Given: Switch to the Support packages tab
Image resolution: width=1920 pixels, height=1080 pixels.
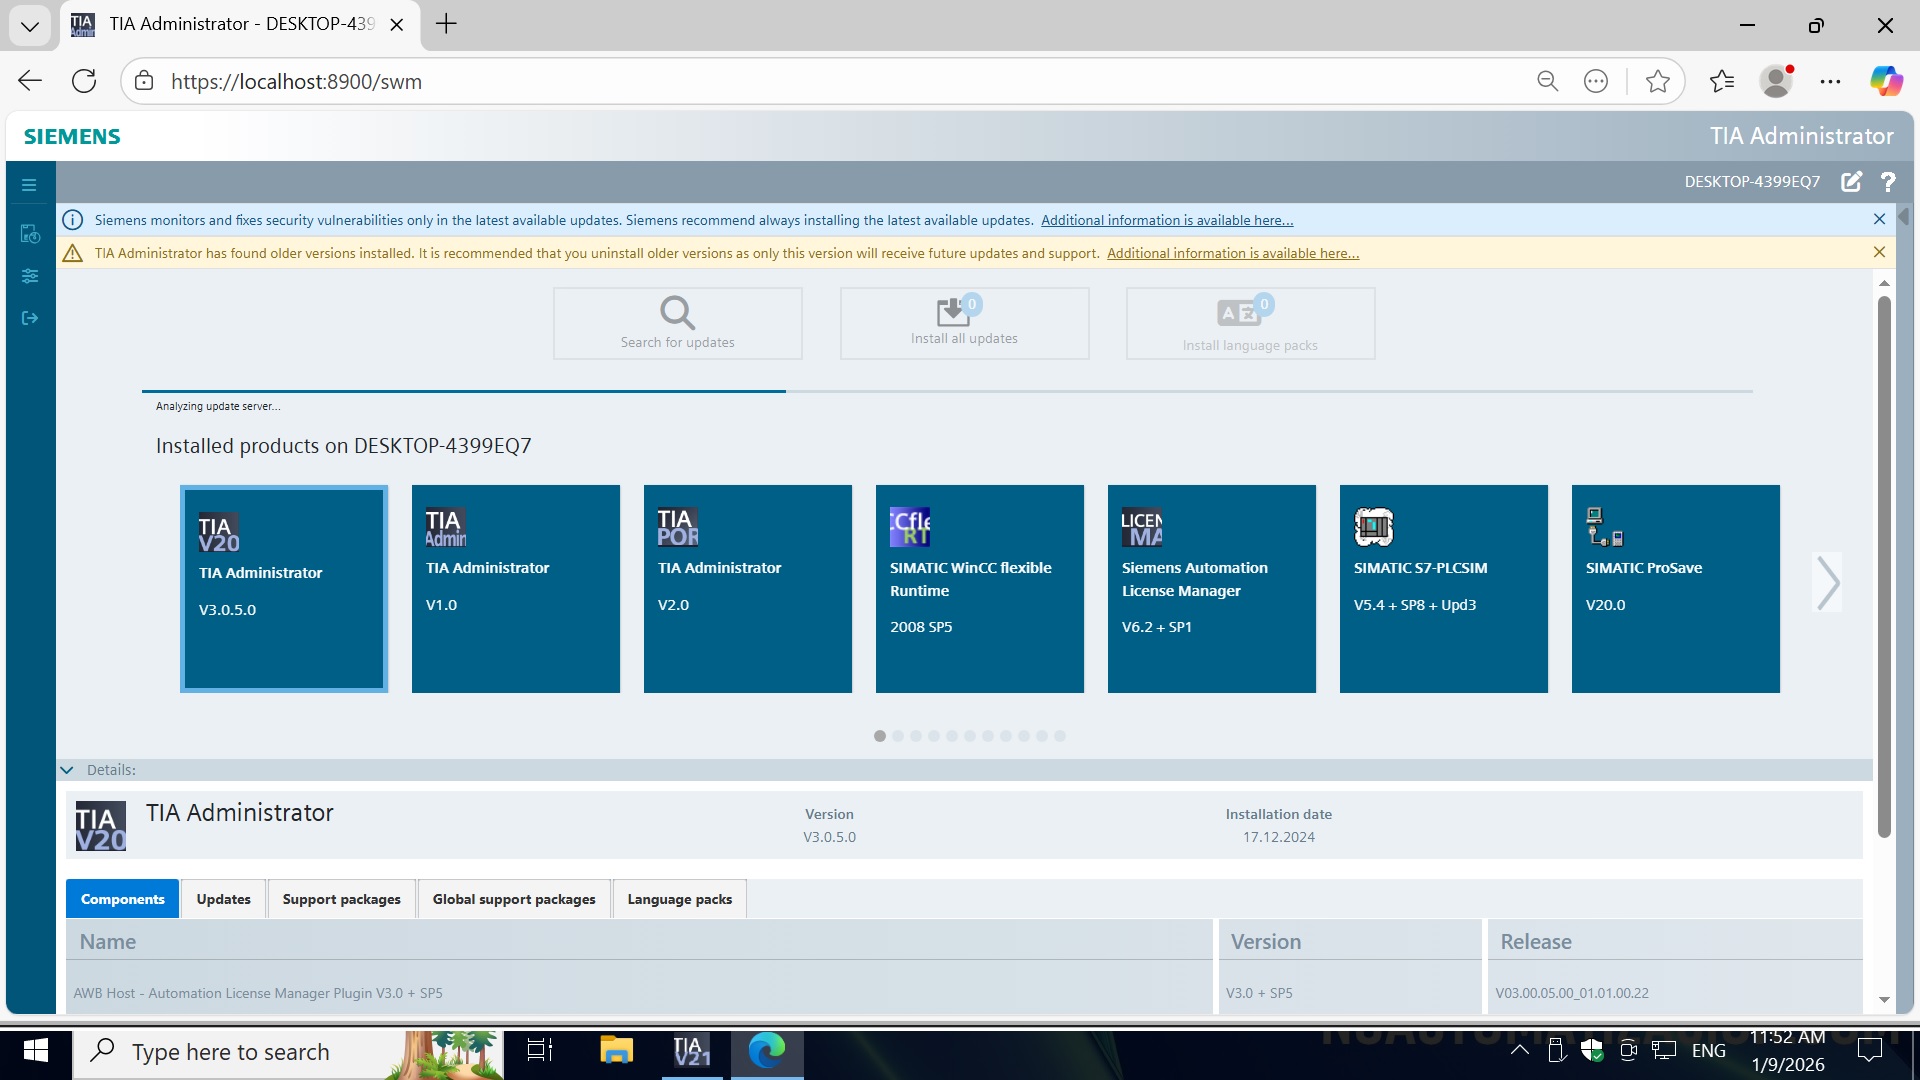Looking at the screenshot, I should [x=341, y=899].
